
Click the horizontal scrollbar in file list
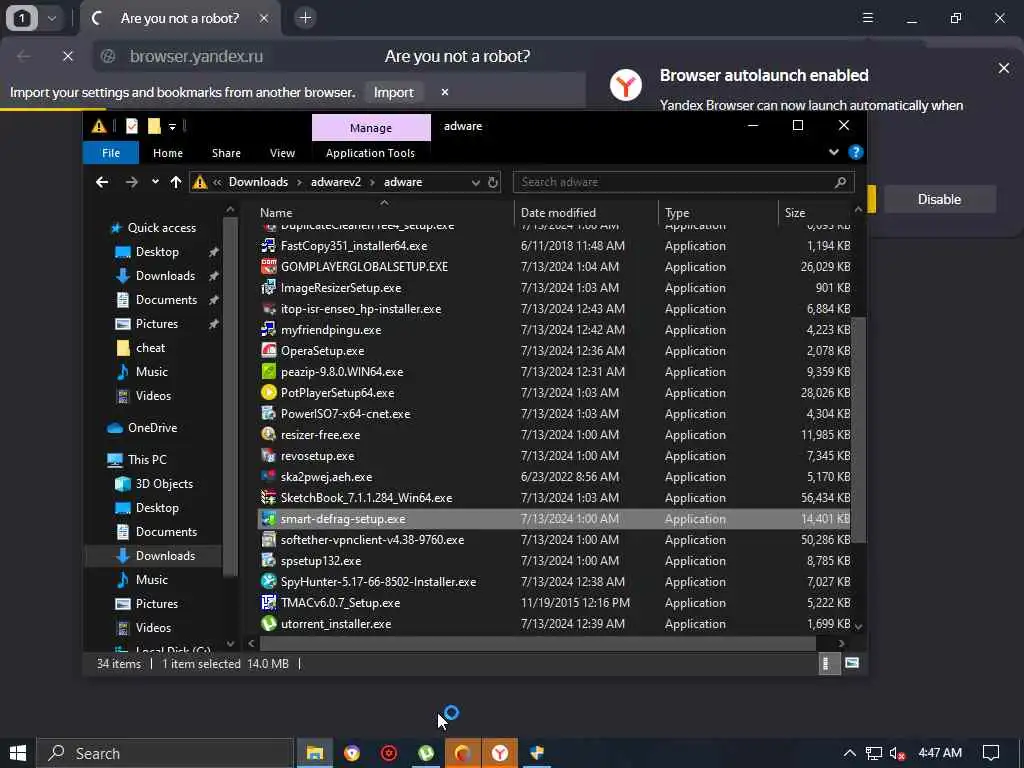point(537,643)
